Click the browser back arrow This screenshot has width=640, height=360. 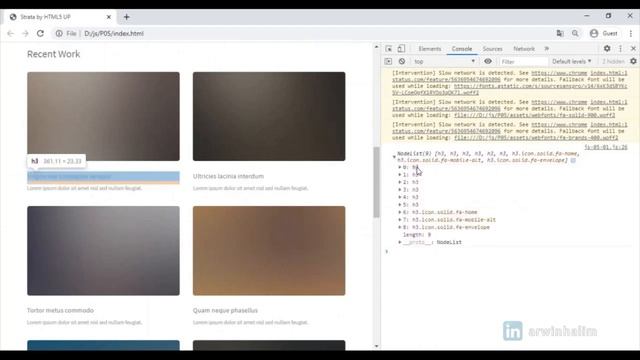(x=11, y=33)
